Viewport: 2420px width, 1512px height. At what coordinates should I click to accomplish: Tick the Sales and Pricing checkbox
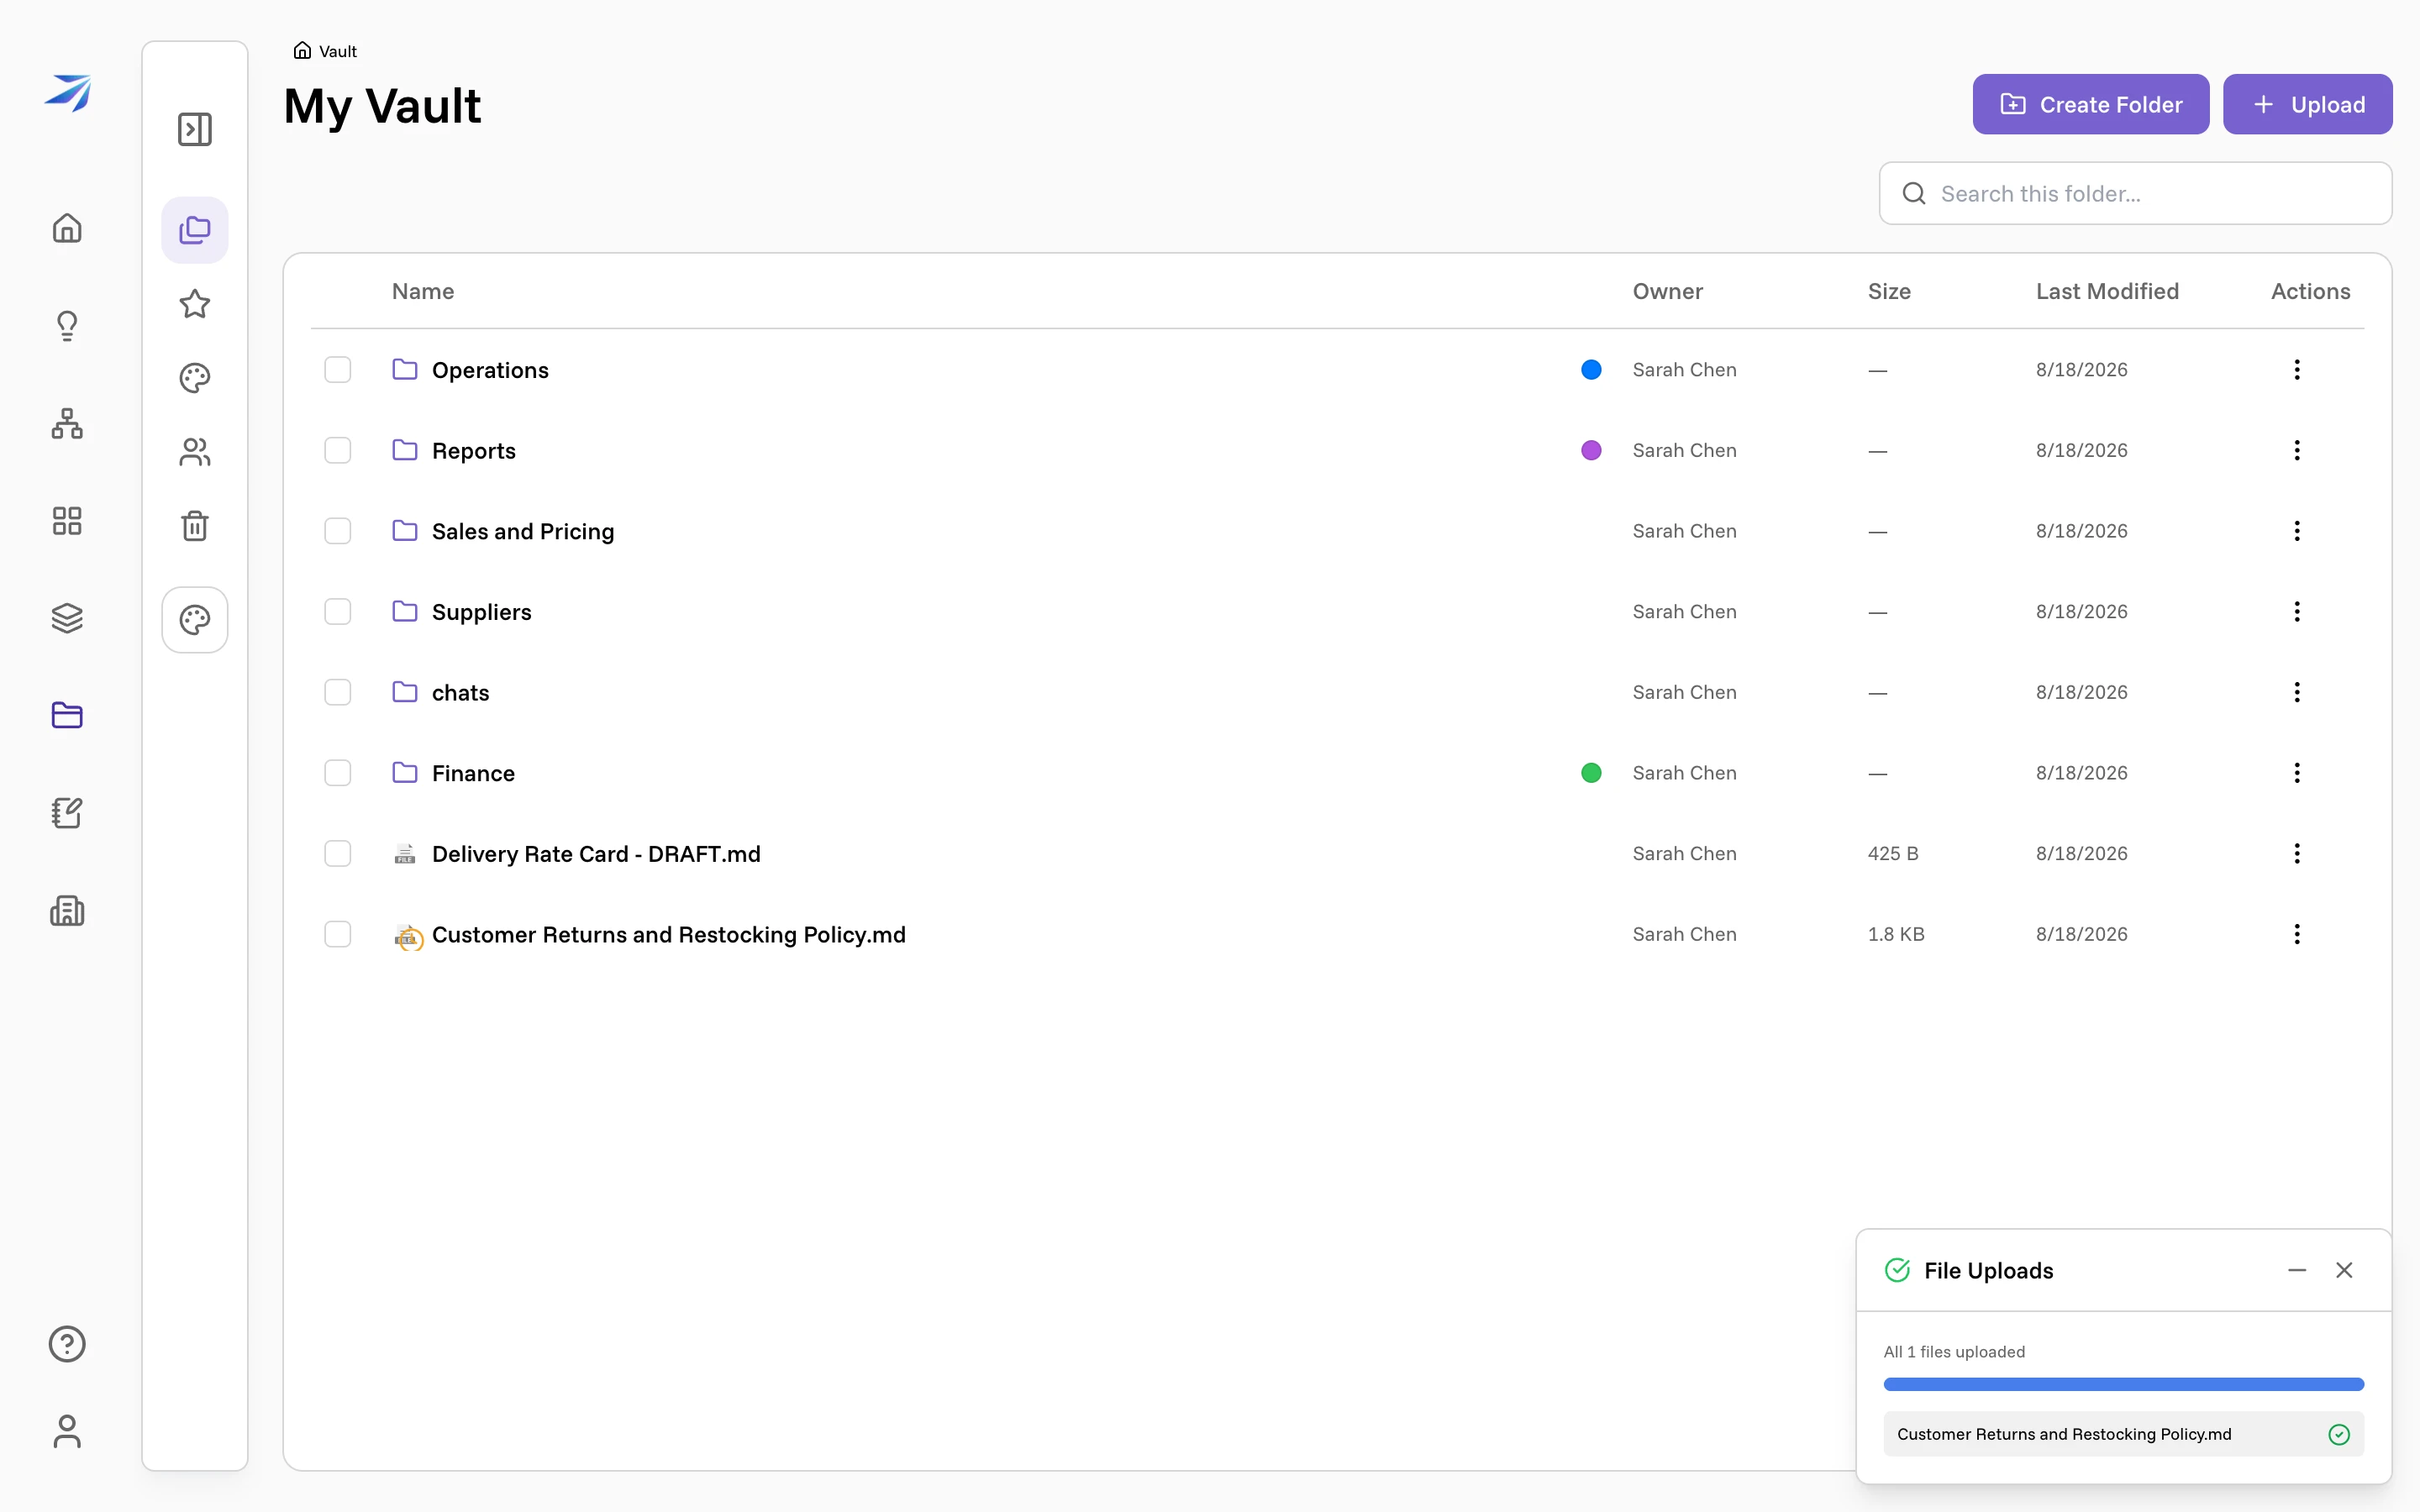[338, 531]
